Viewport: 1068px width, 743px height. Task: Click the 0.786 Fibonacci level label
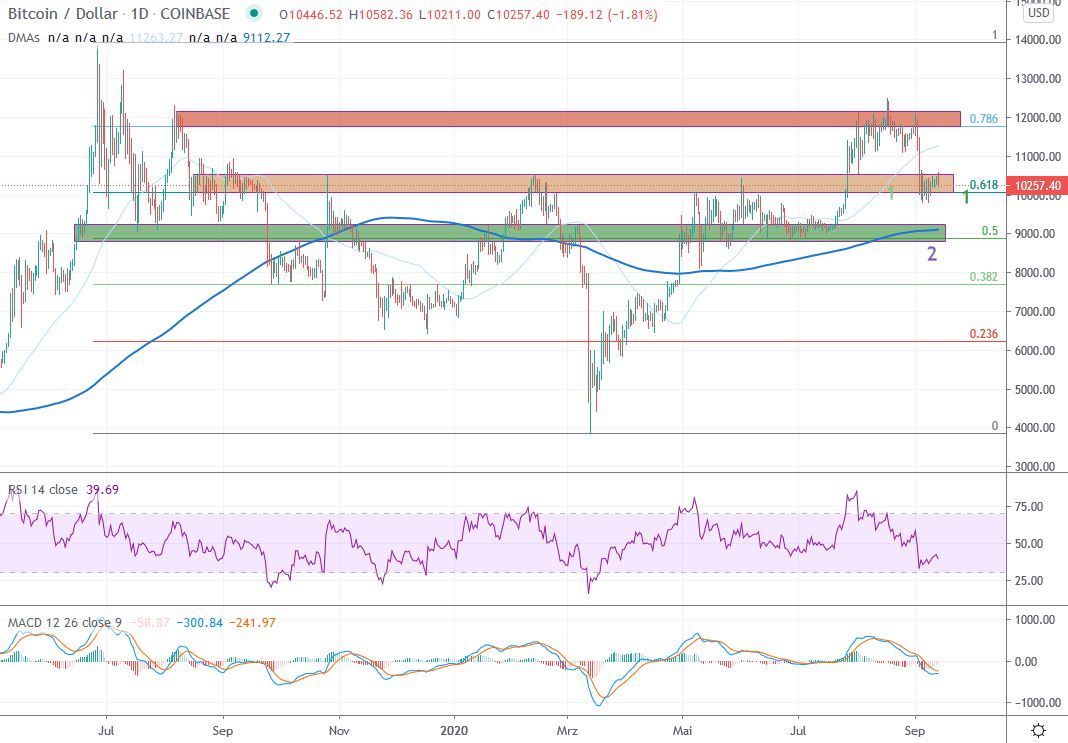pos(985,118)
